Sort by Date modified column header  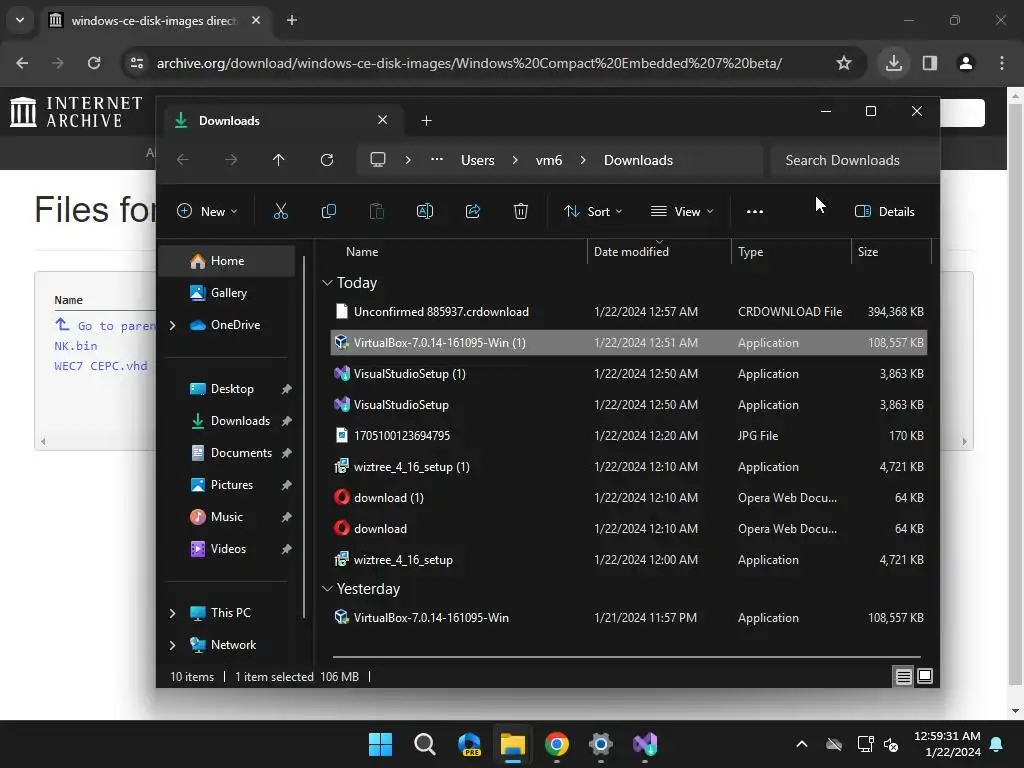coord(659,251)
